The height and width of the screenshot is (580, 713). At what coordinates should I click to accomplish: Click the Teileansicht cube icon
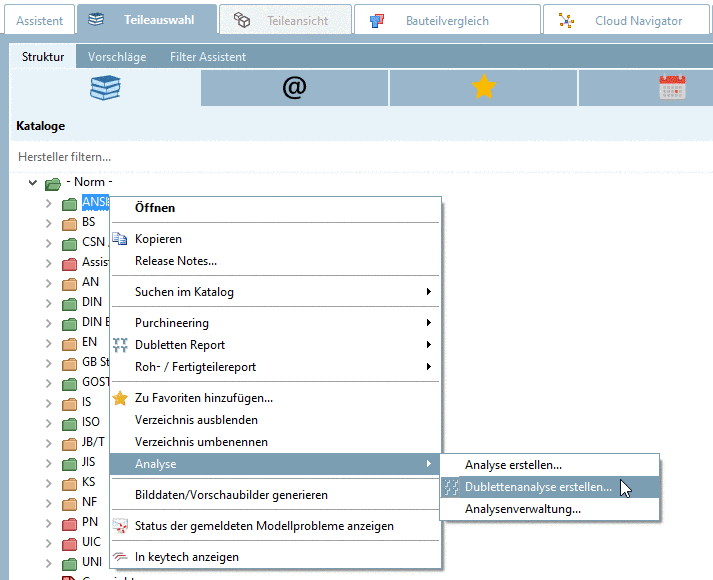pos(242,20)
